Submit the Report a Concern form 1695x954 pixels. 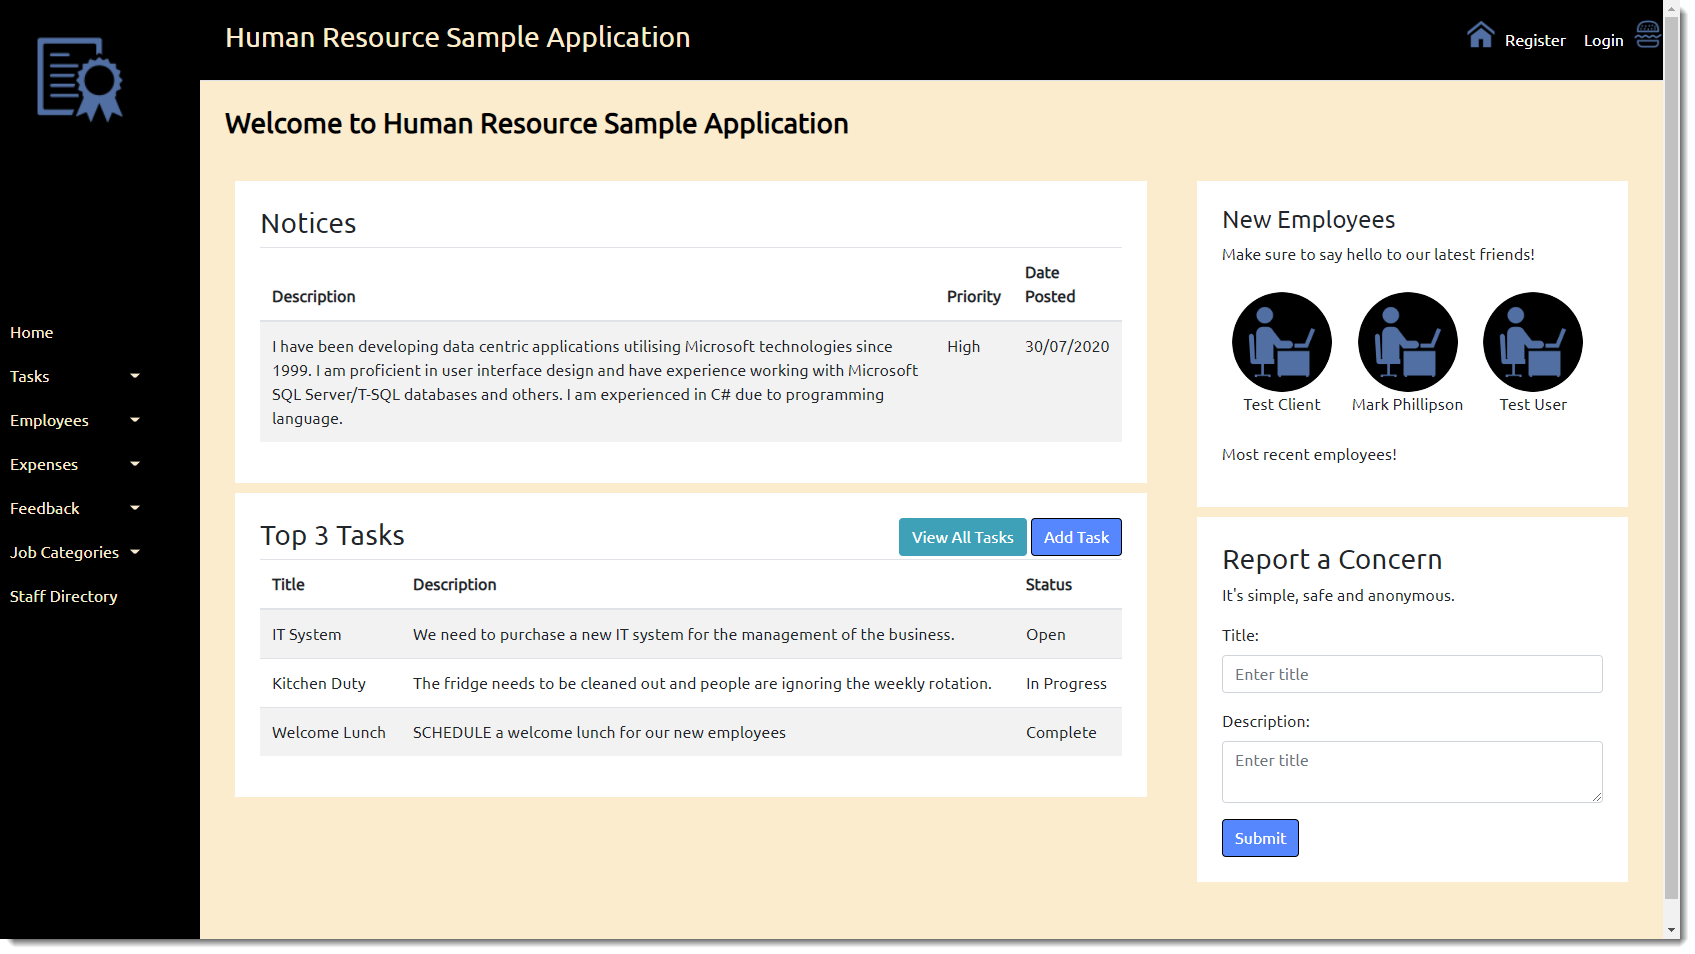[1259, 838]
